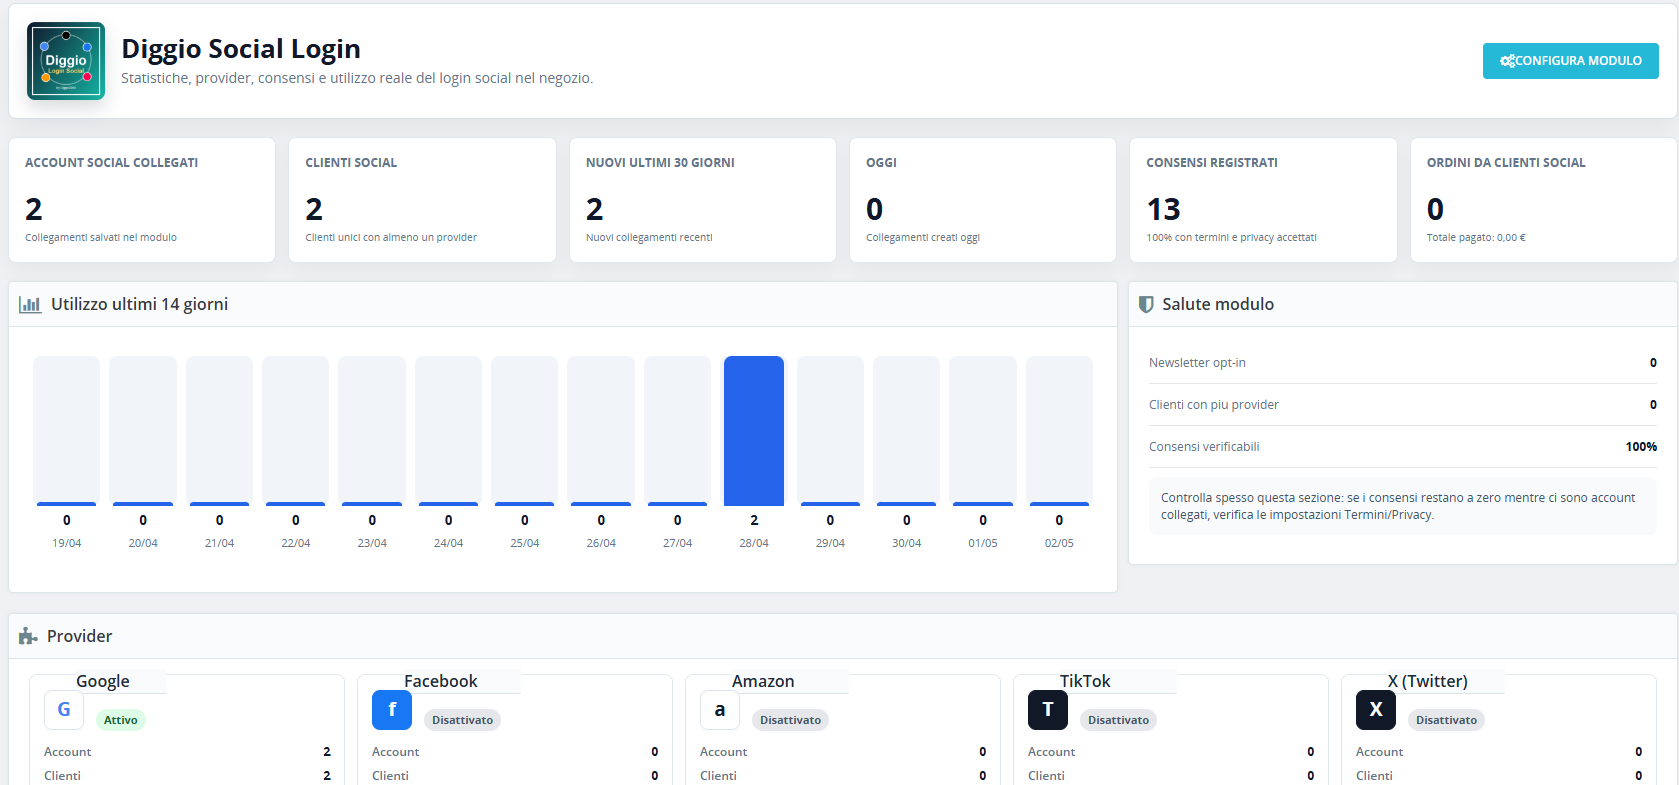Click the X (Twitter) card title

[1428, 681]
